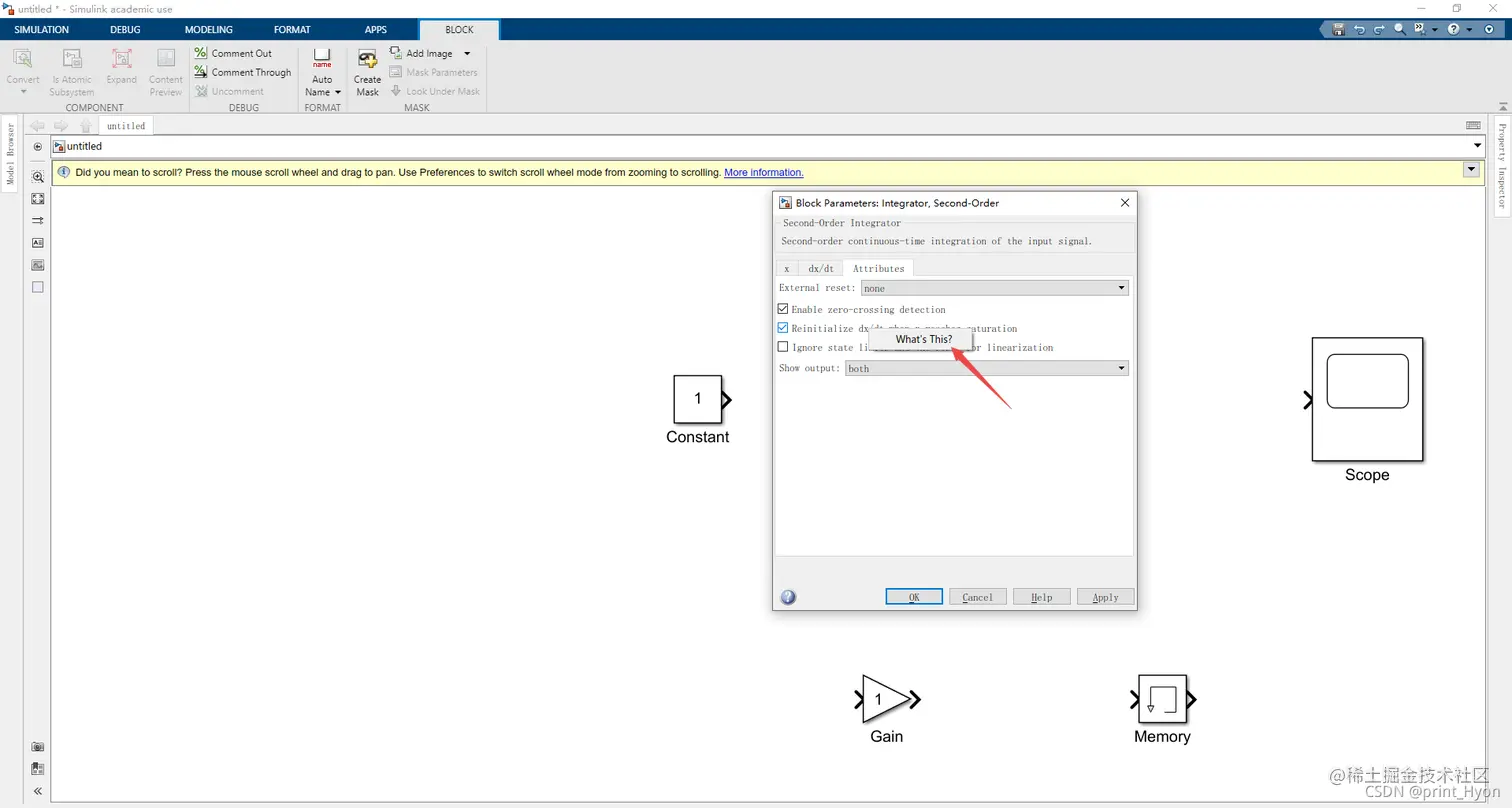Click the question mark help icon in title toolbar
This screenshot has height=808, width=1512.
[x=1454, y=30]
